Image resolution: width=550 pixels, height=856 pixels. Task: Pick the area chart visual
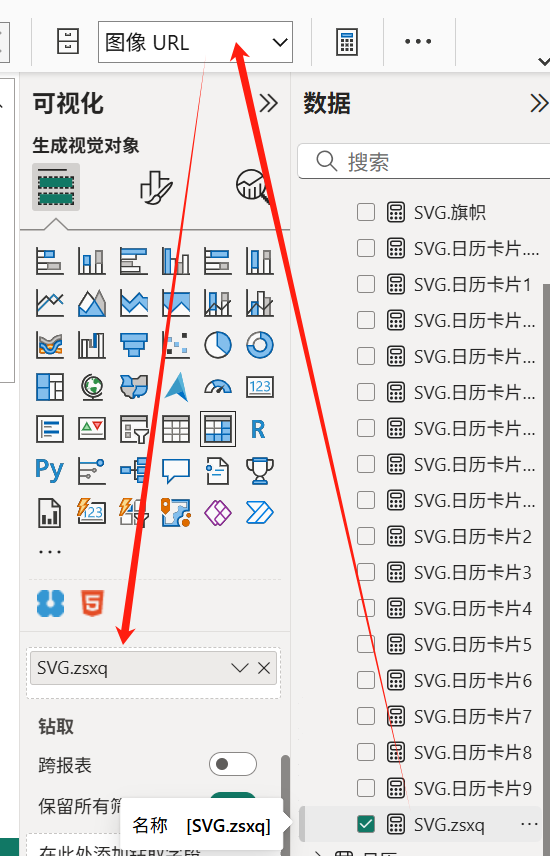(x=92, y=302)
